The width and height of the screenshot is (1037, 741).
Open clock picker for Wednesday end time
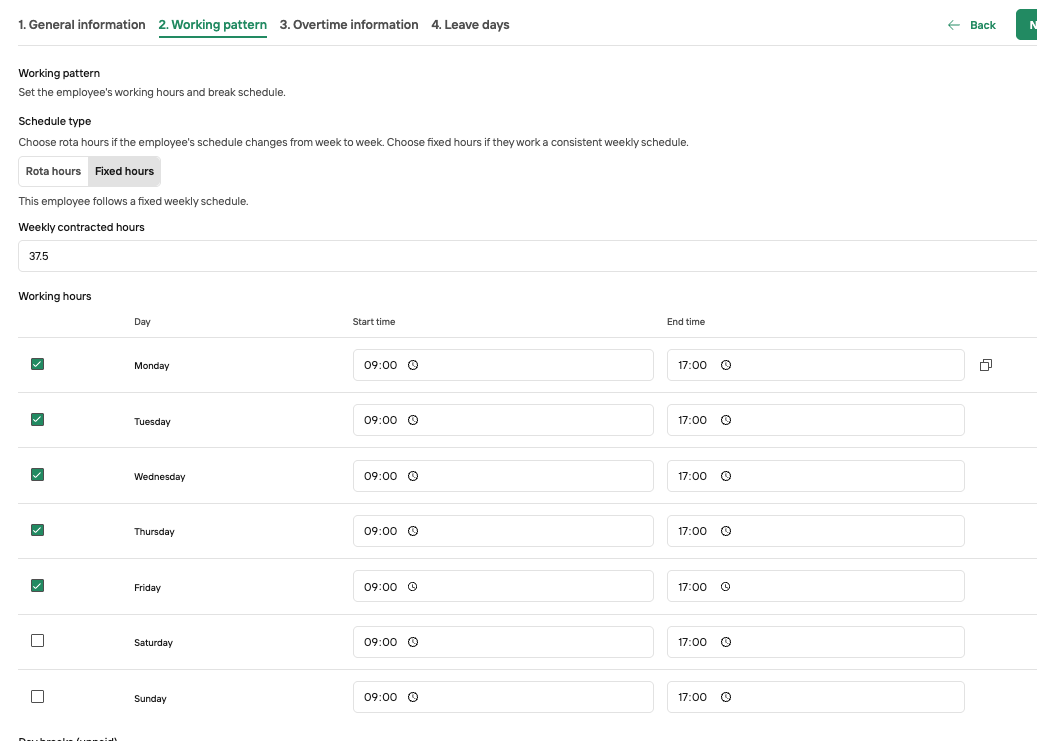(726, 476)
